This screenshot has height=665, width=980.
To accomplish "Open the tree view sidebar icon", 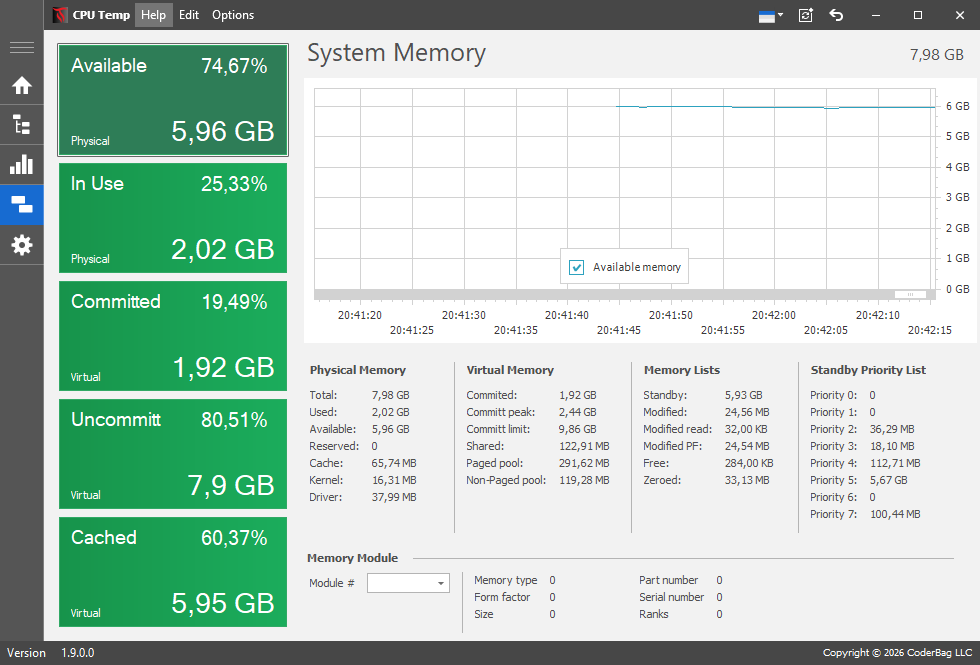I will pyautogui.click(x=22, y=125).
